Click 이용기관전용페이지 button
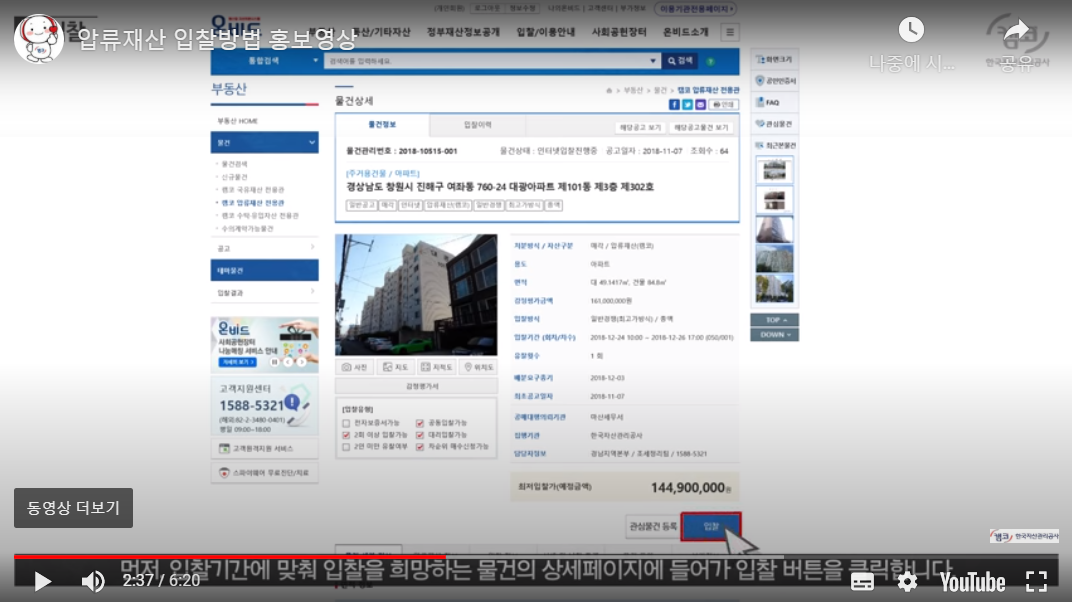 click(695, 9)
